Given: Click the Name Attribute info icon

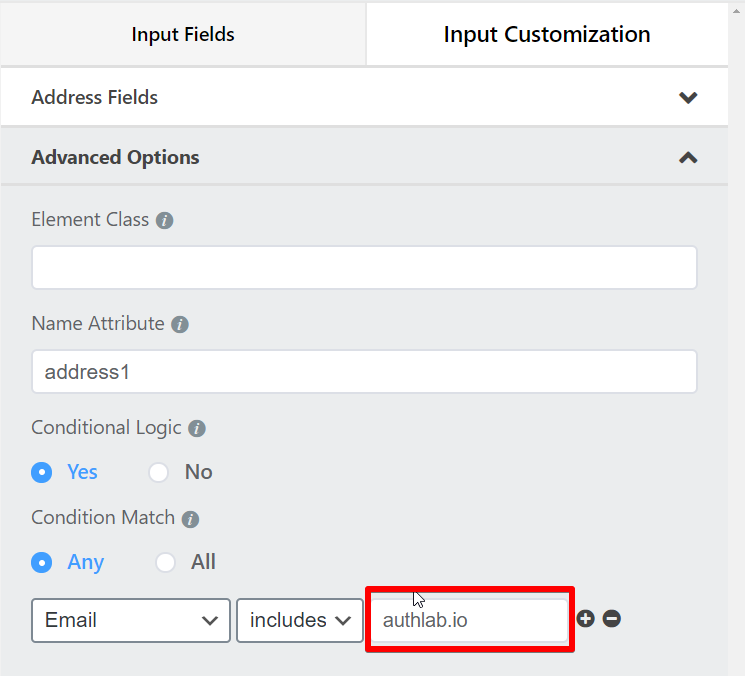Looking at the screenshot, I should pos(180,325).
